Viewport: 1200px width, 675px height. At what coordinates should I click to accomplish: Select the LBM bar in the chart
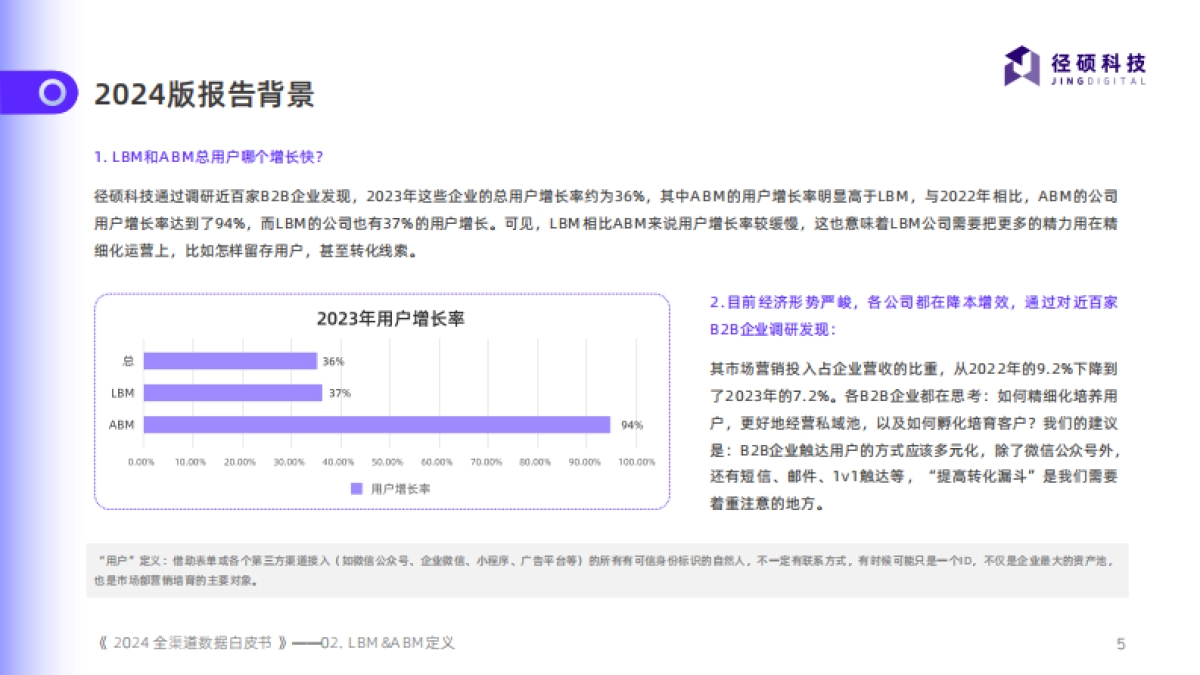pos(234,391)
